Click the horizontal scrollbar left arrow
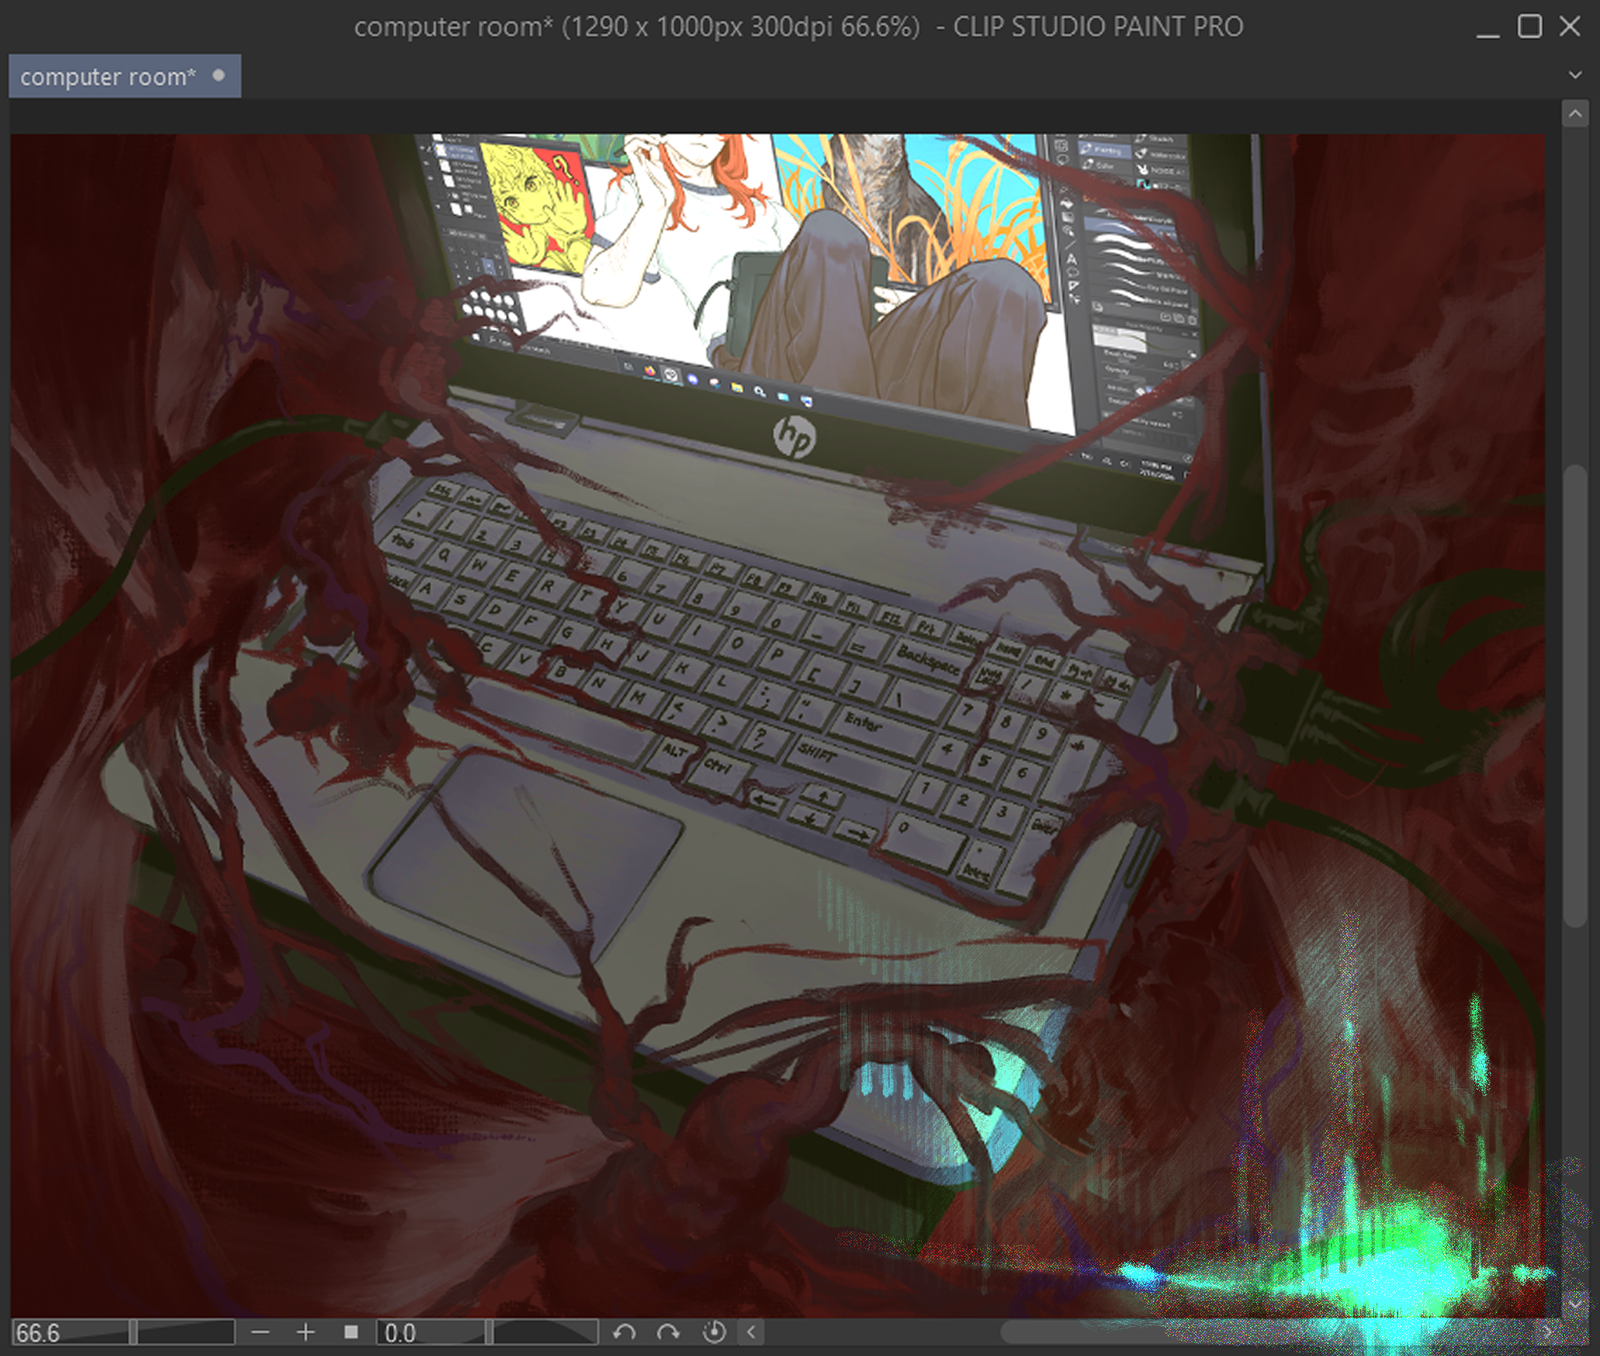 click(752, 1333)
